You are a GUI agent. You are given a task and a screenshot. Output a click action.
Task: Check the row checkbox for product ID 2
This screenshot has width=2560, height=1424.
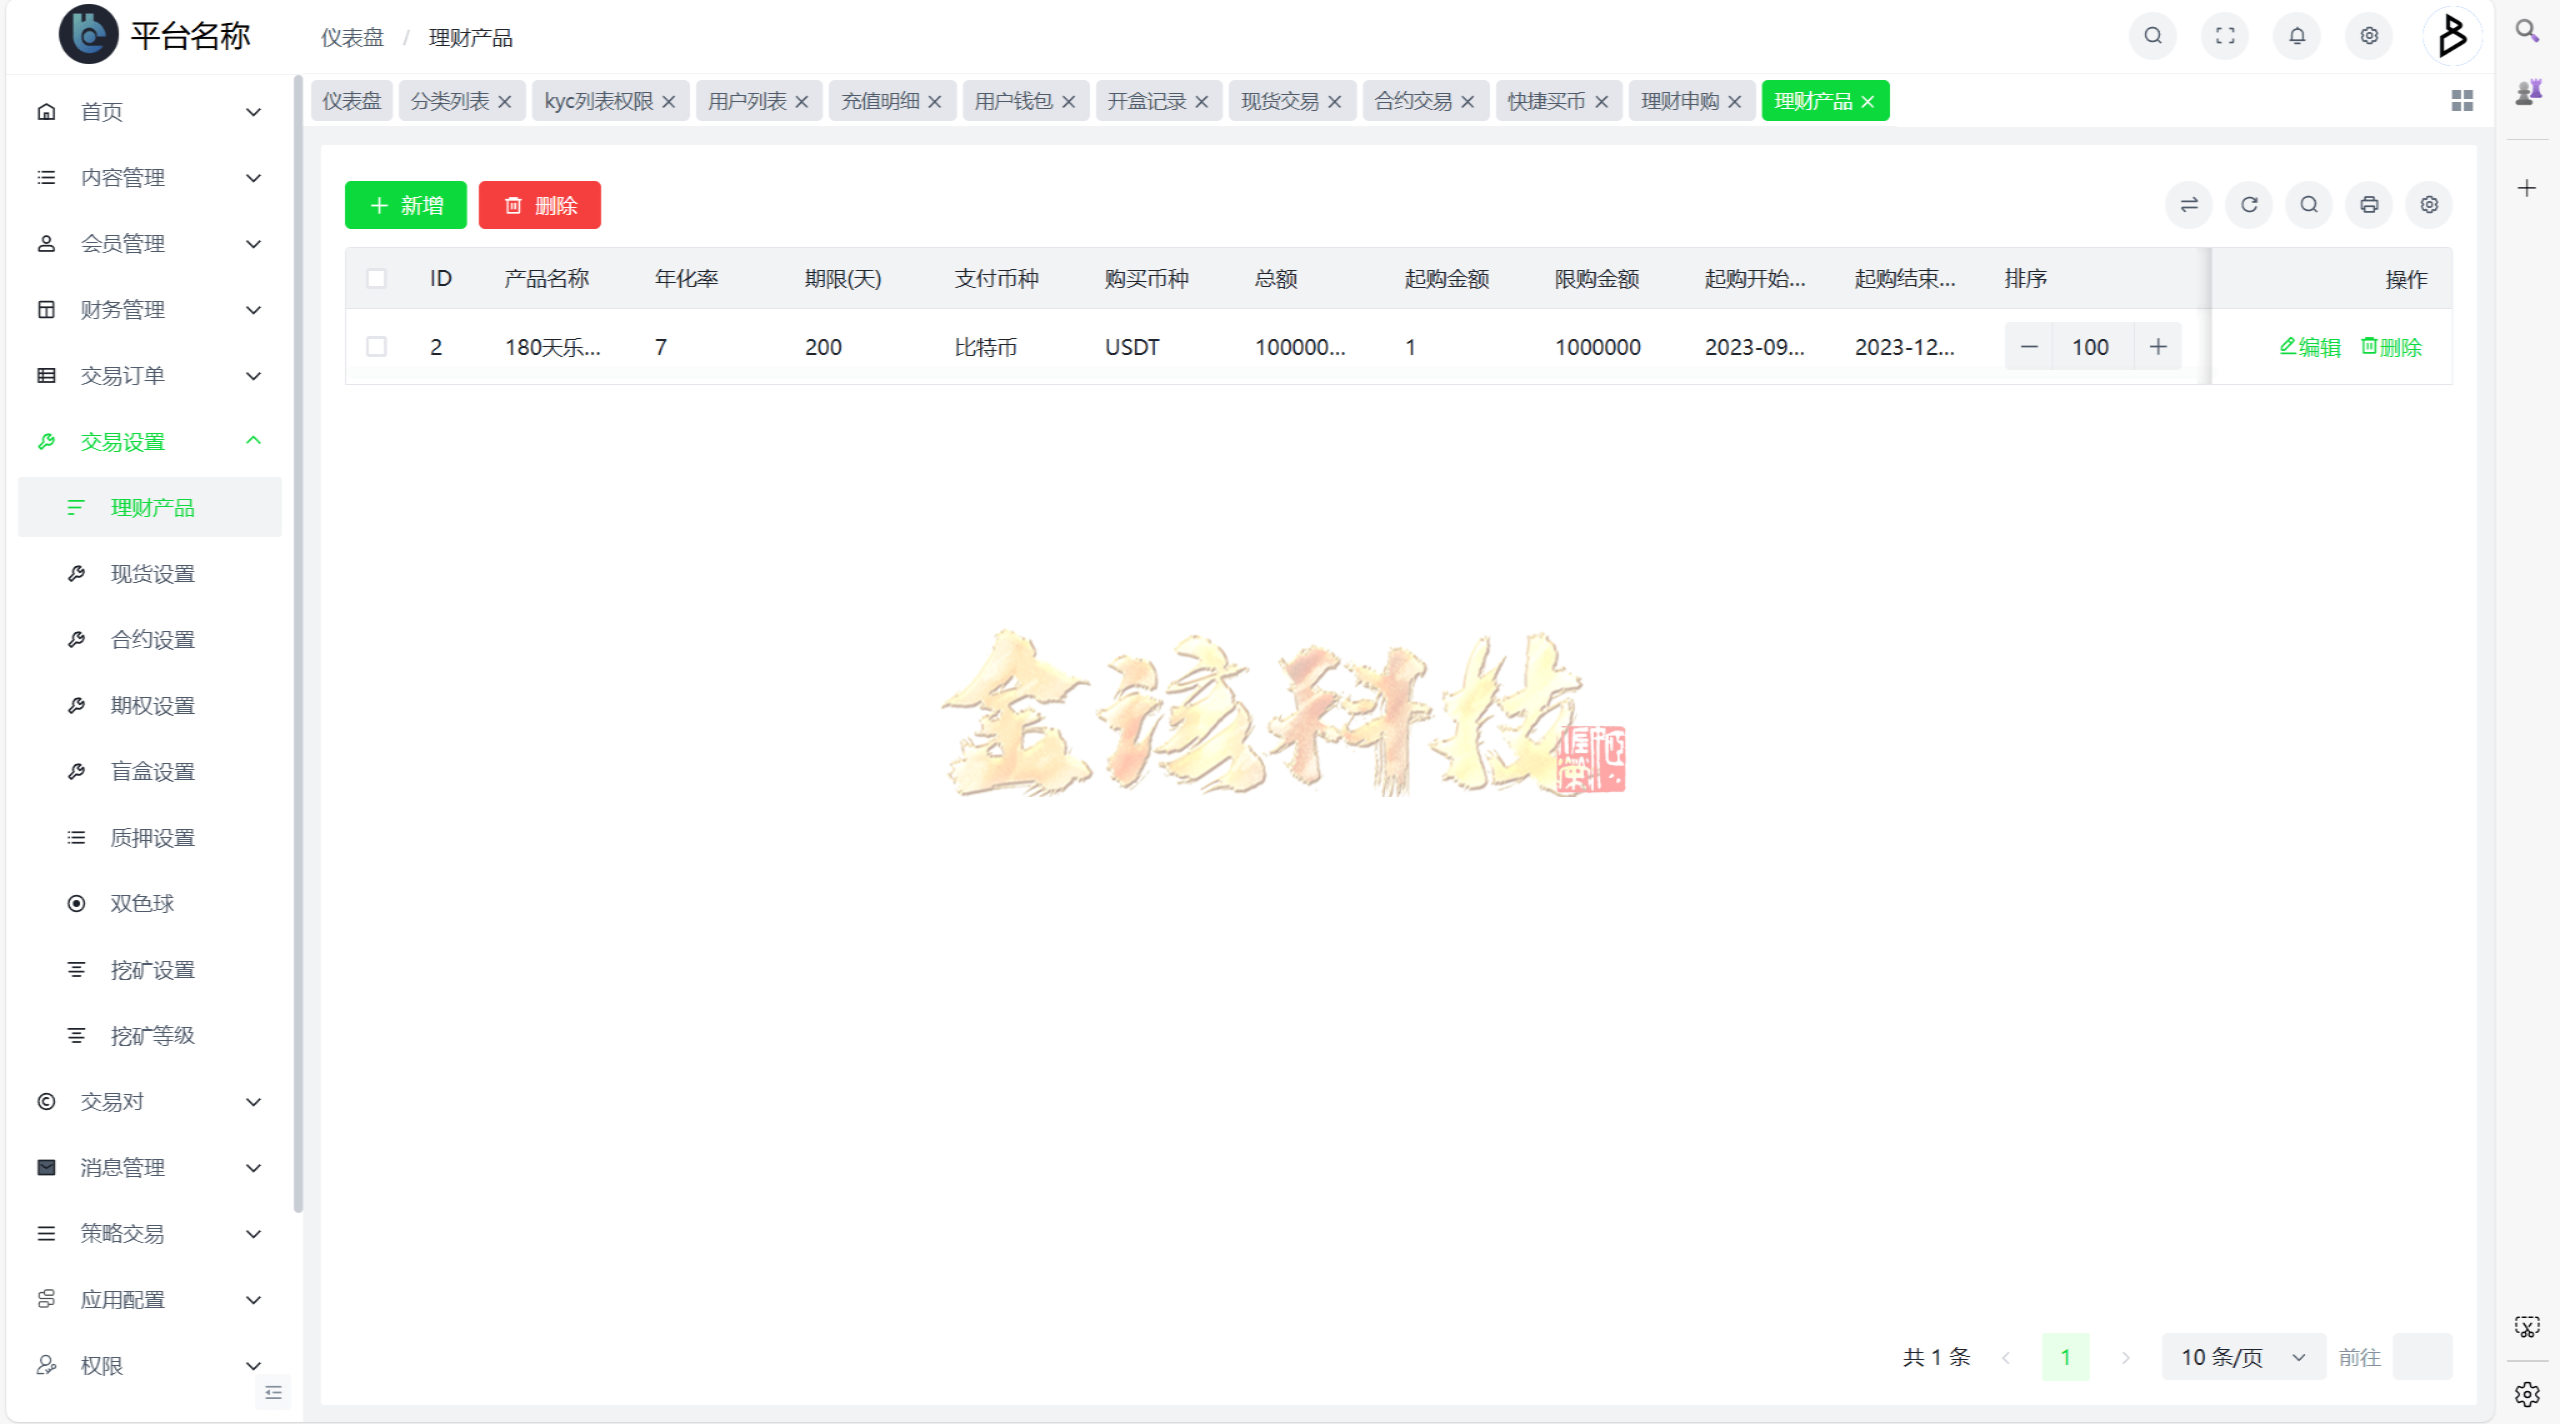click(377, 346)
